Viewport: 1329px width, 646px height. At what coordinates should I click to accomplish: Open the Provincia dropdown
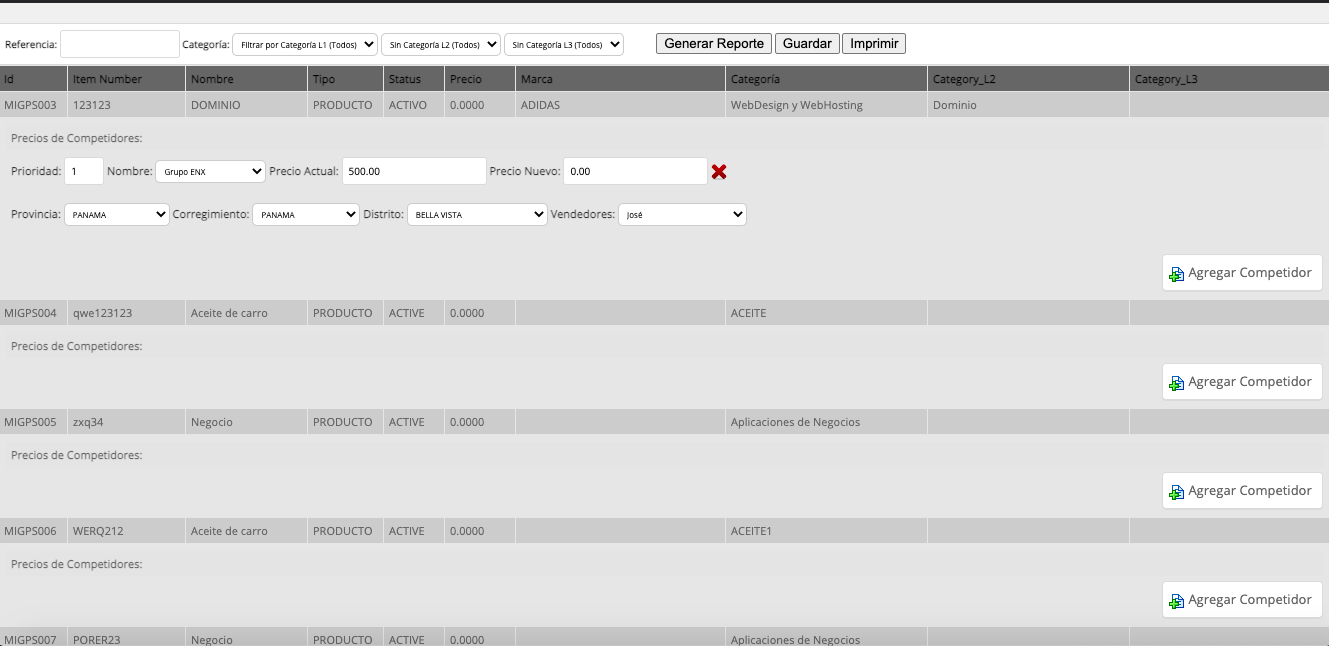pyautogui.click(x=117, y=214)
